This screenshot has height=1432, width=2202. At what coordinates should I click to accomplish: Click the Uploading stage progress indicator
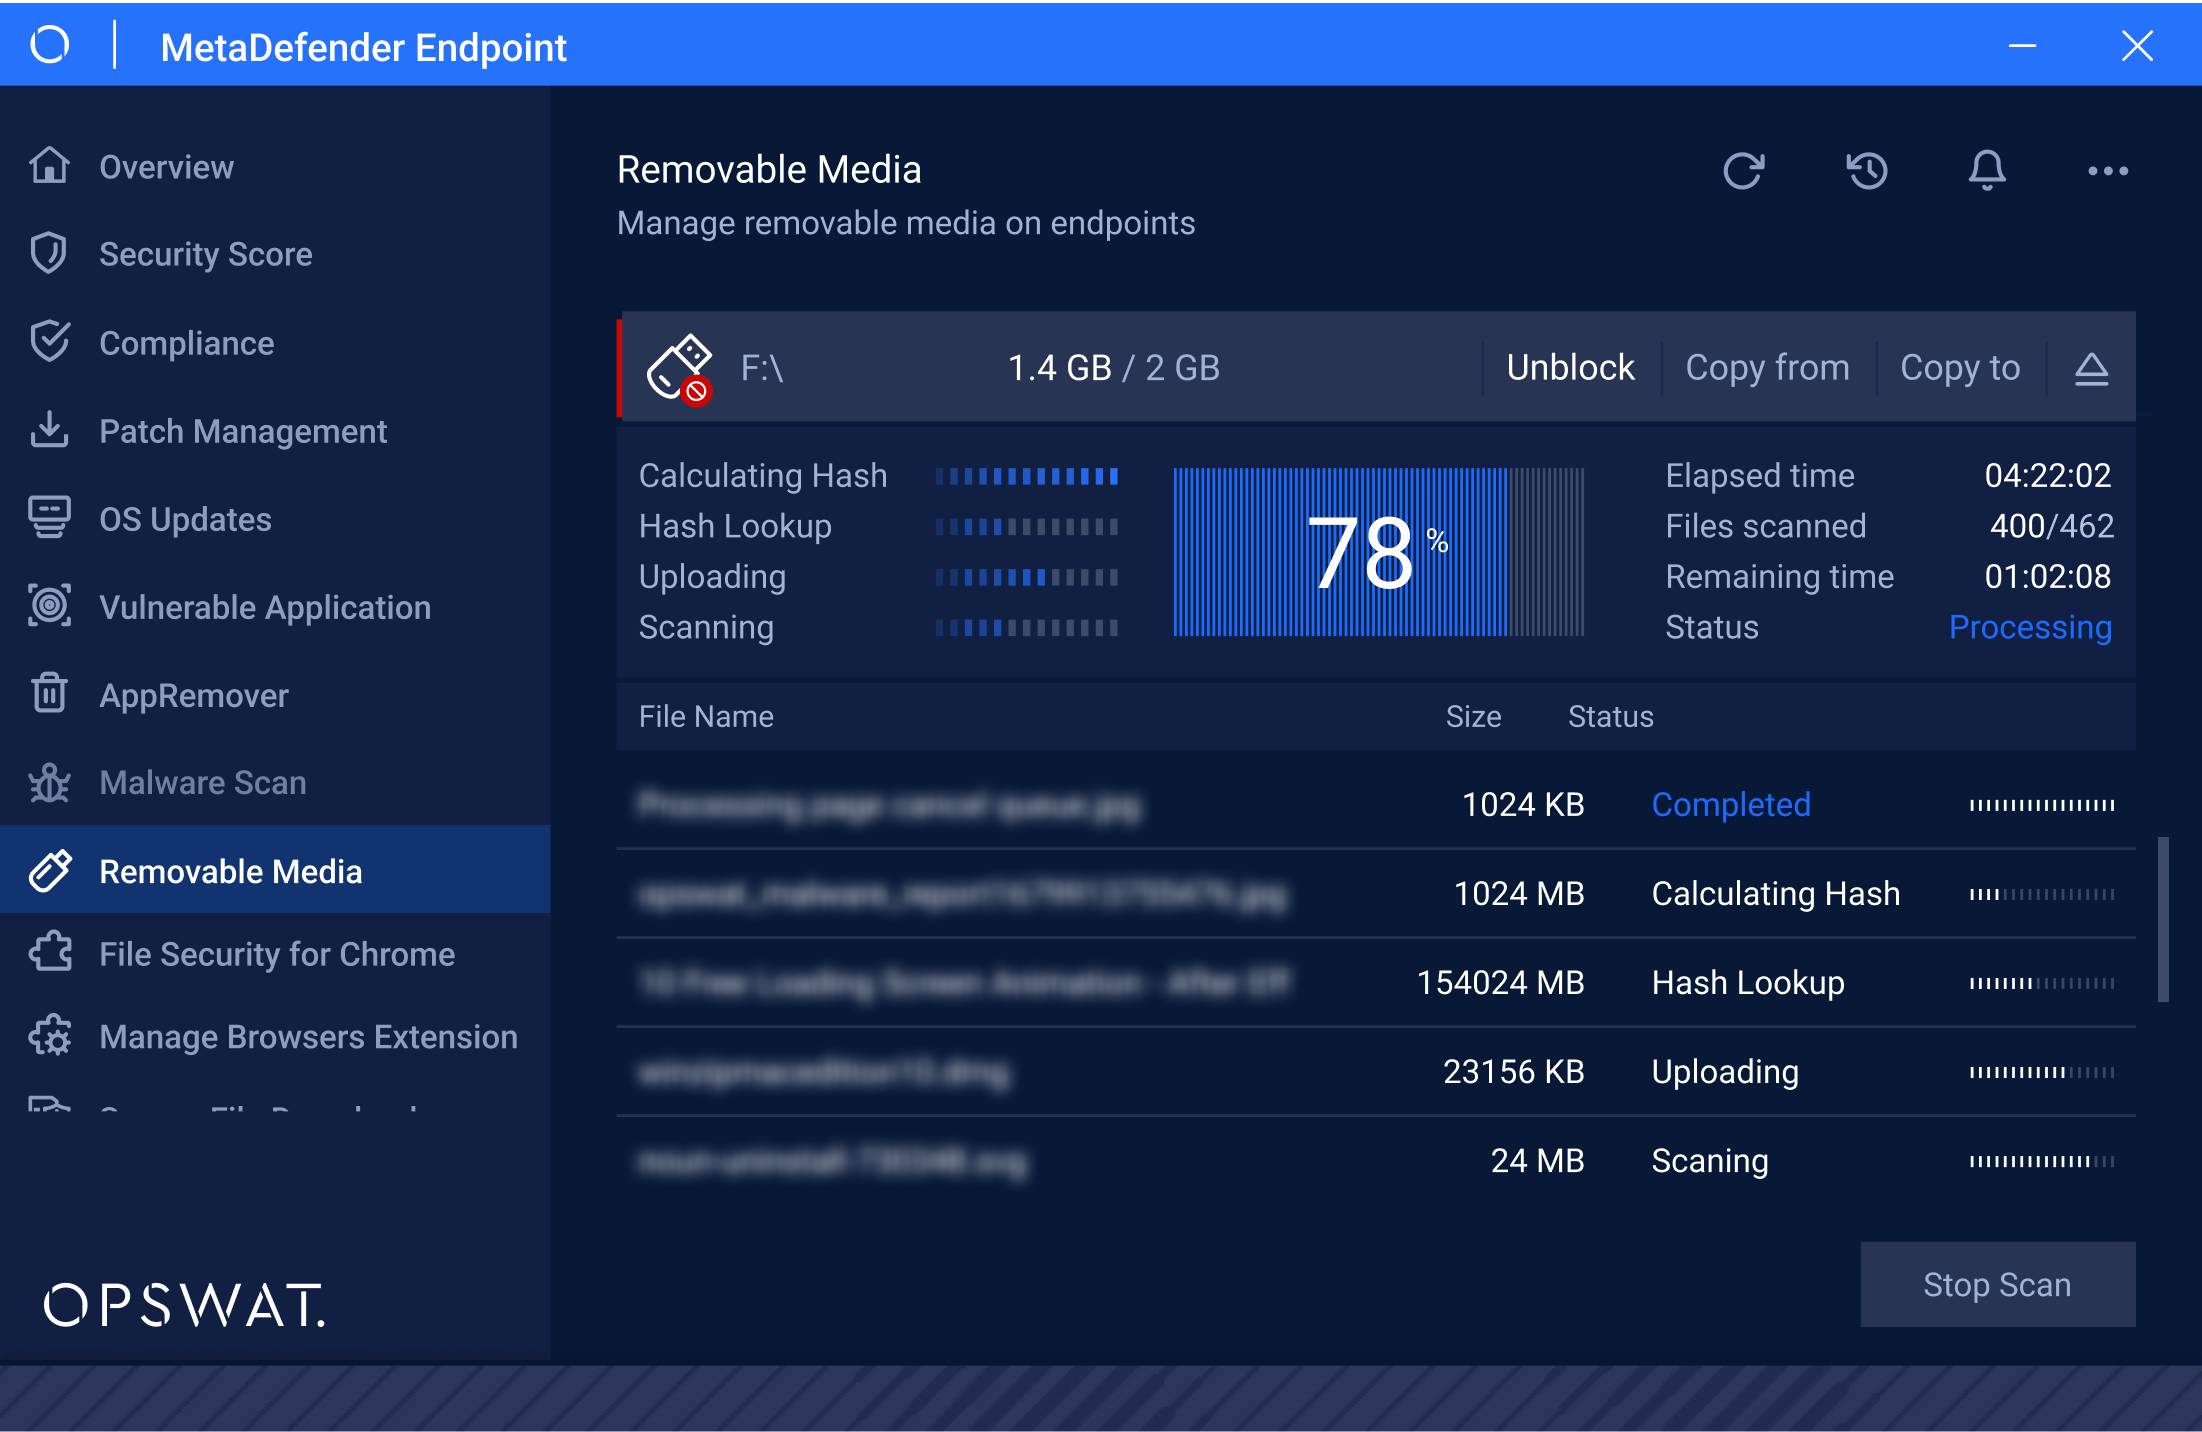click(x=1027, y=577)
